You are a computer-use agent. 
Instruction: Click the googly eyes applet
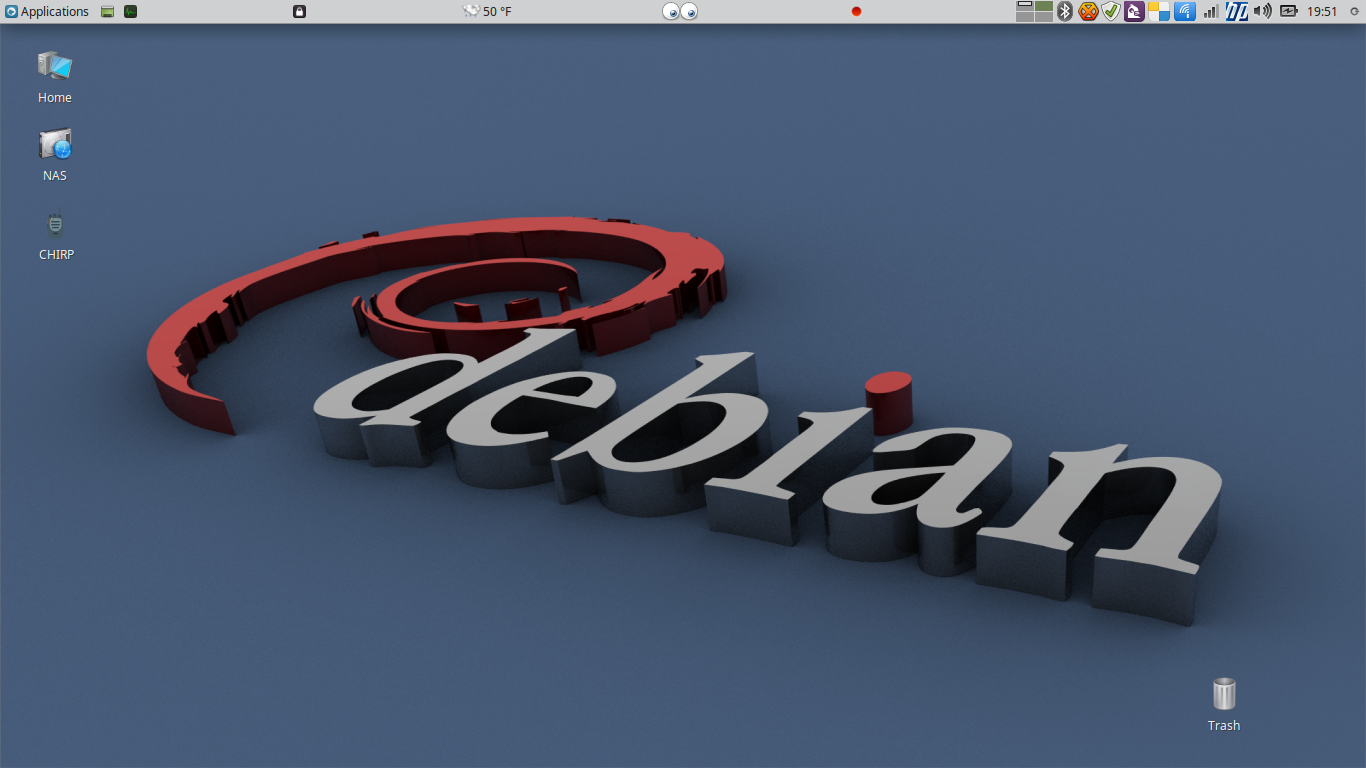click(x=680, y=12)
